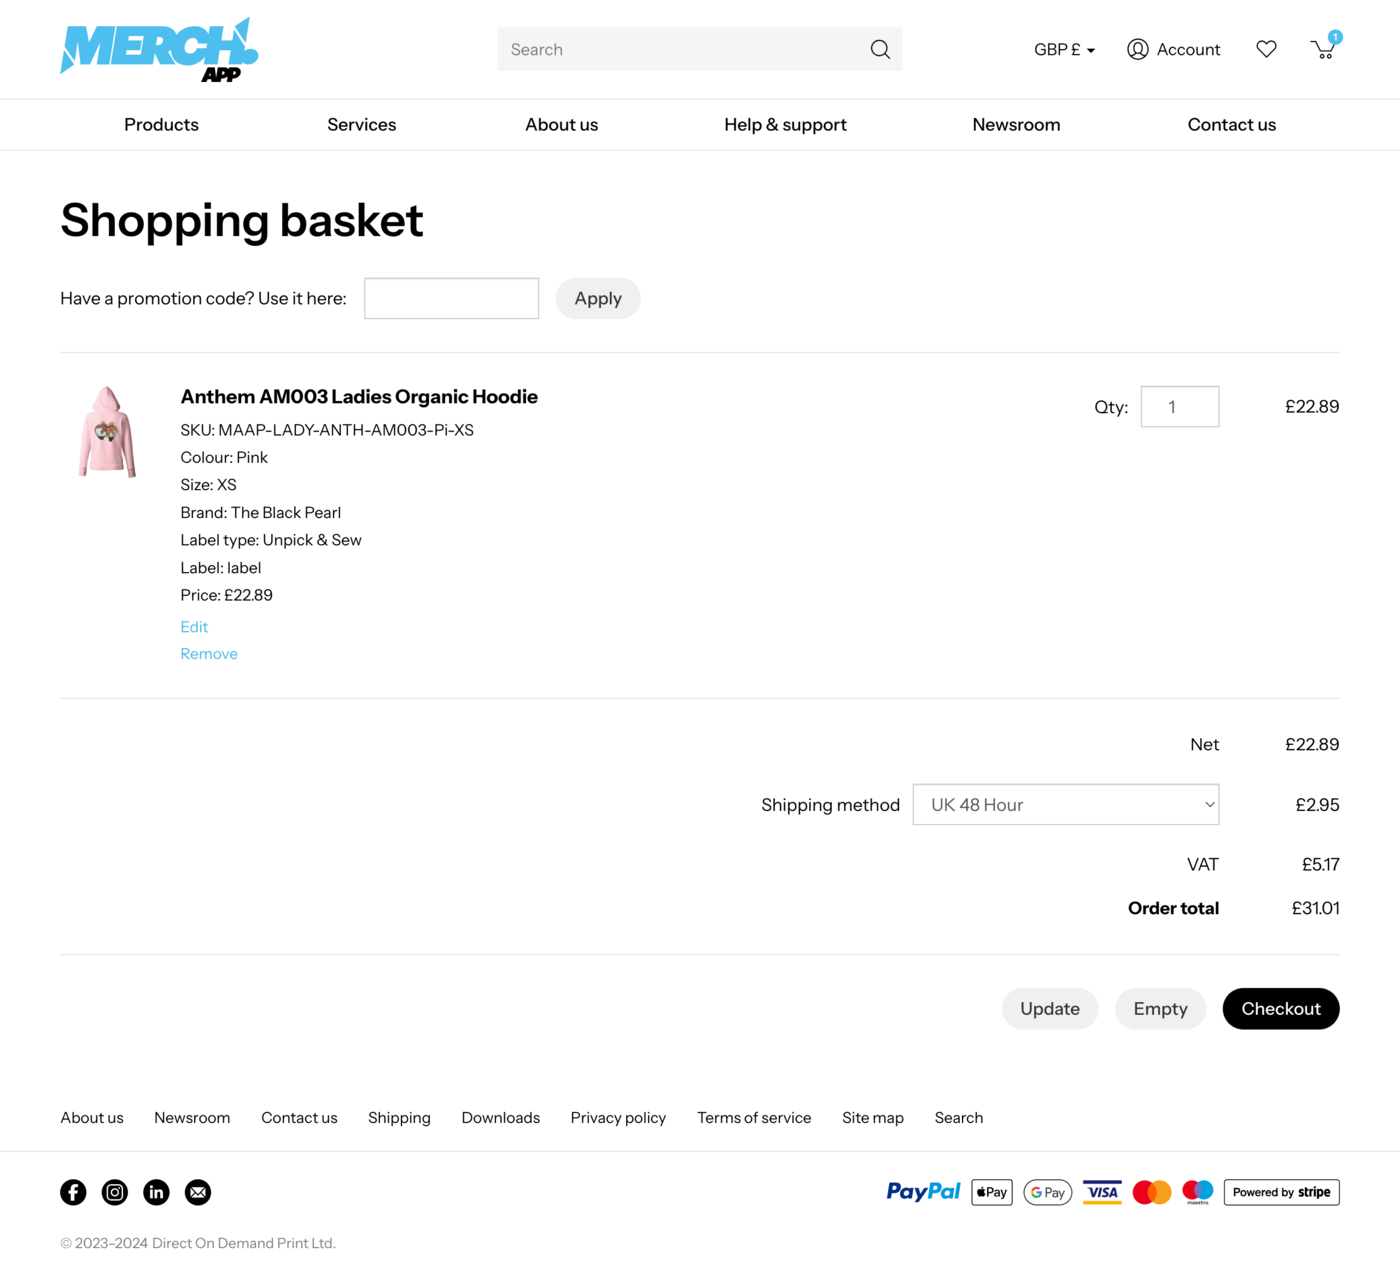
Task: Click the Merch App logo
Action: click(159, 49)
